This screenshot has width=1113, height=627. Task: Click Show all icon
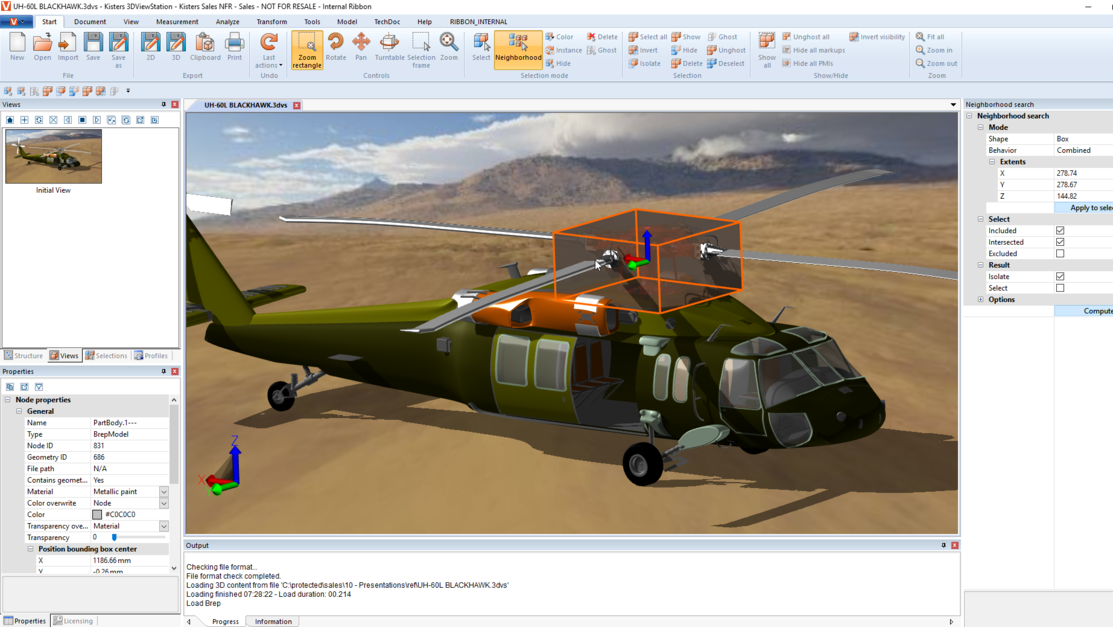[x=767, y=50]
